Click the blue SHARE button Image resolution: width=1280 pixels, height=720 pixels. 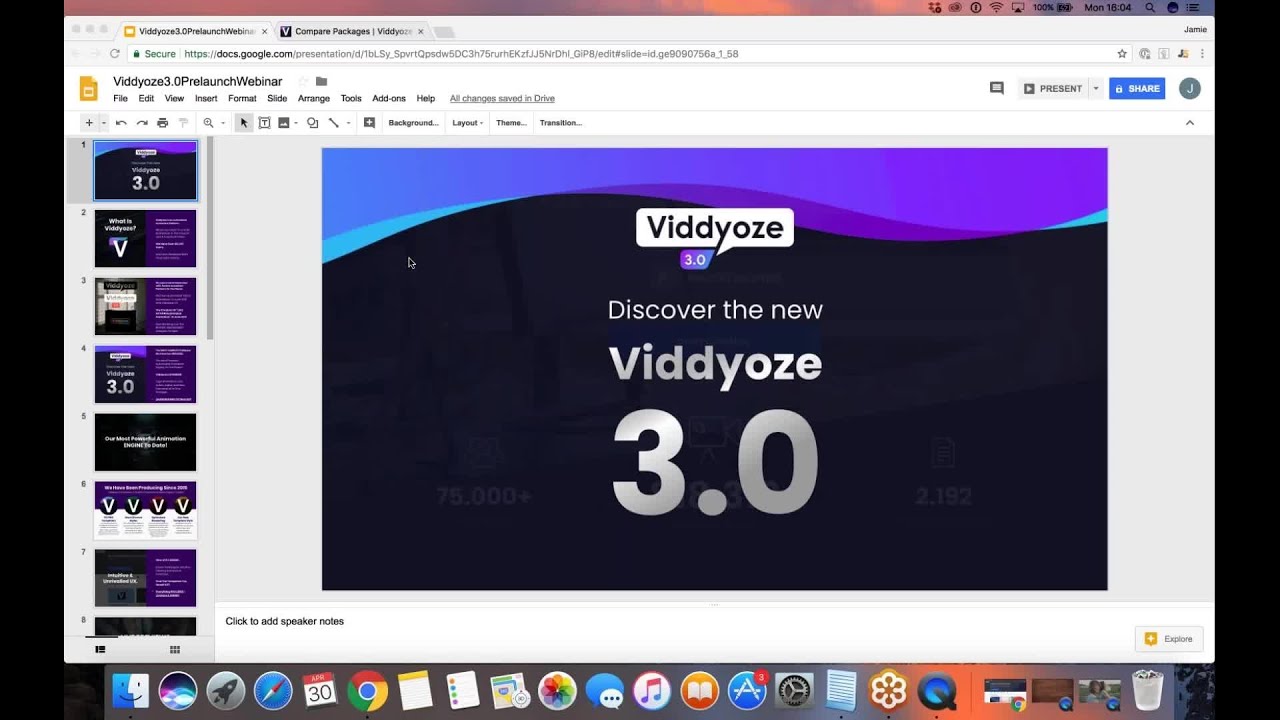1137,88
